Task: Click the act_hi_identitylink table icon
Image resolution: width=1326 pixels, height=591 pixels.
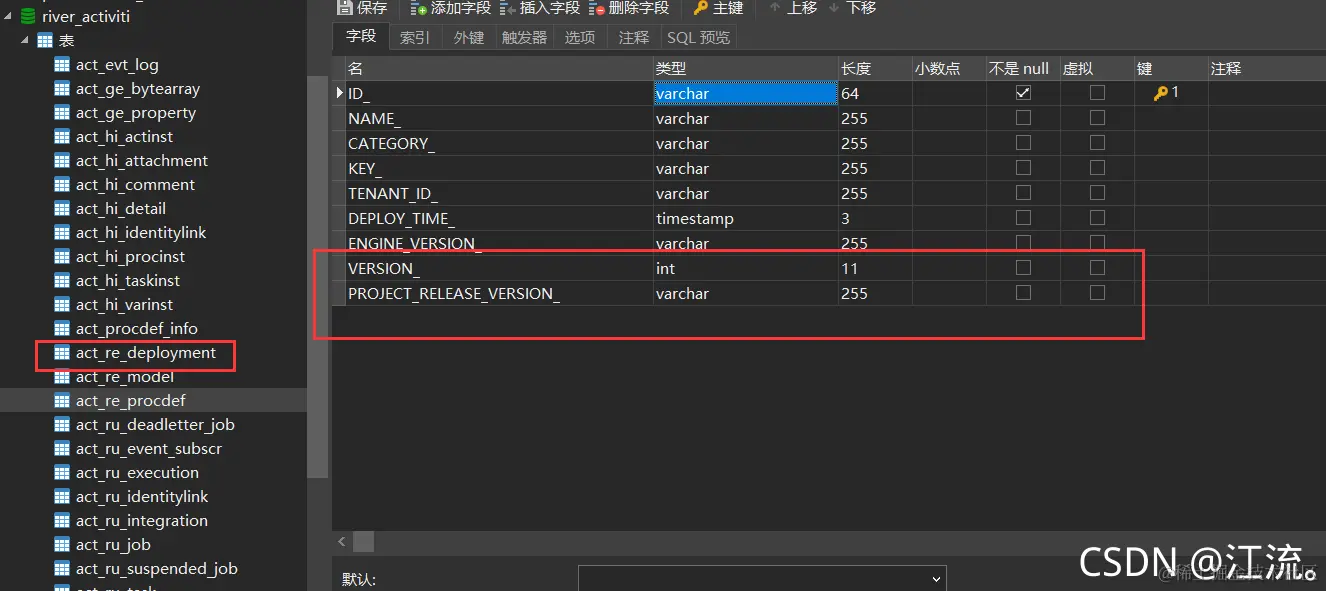Action: [62, 233]
